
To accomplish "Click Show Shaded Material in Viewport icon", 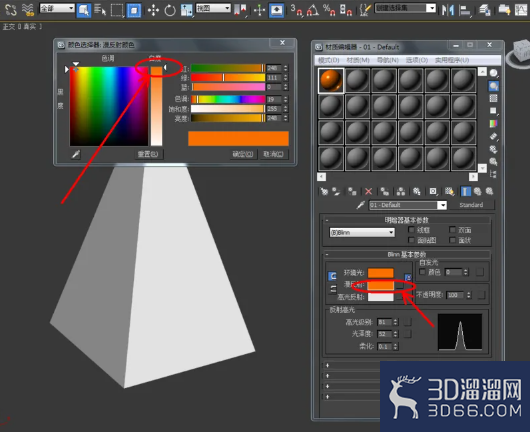I will (x=449, y=192).
